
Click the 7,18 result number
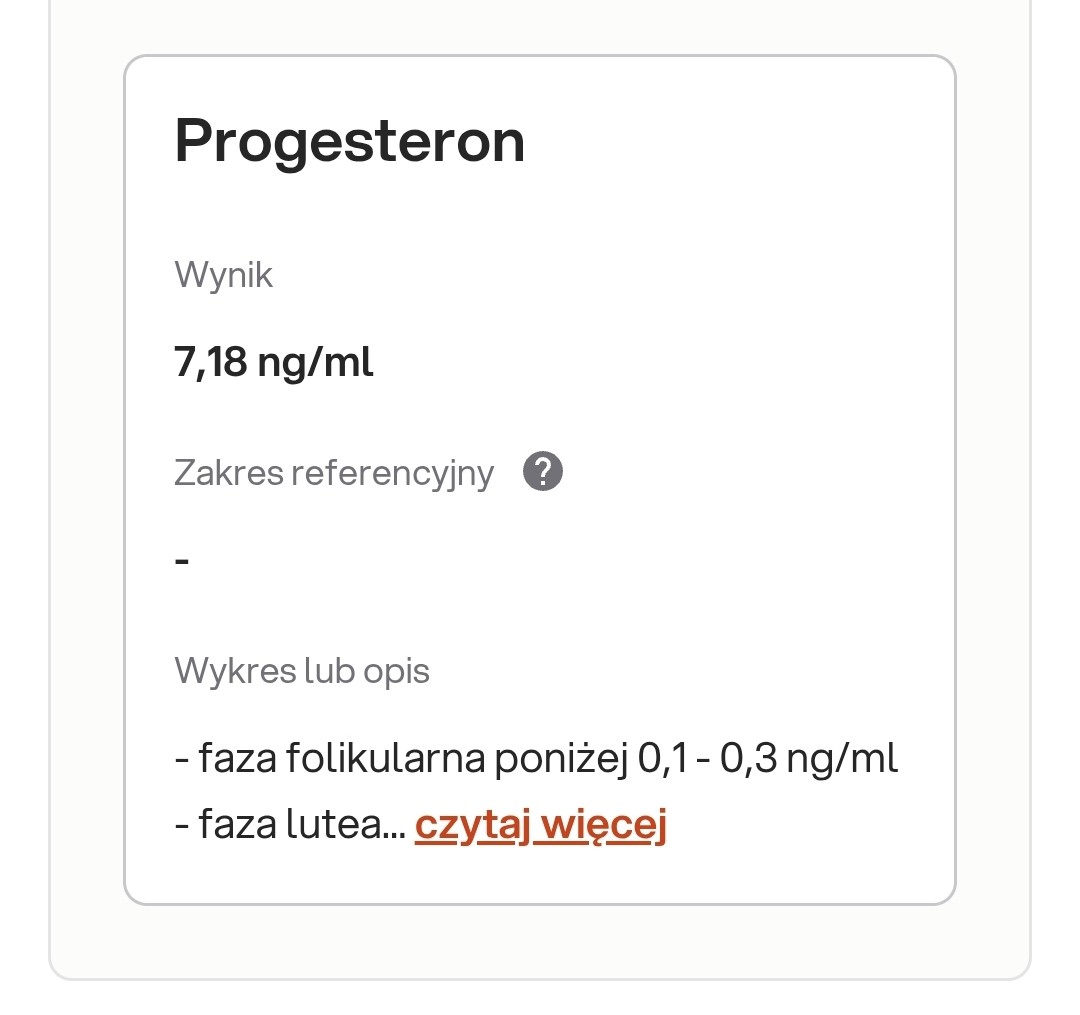pyautogui.click(x=210, y=362)
